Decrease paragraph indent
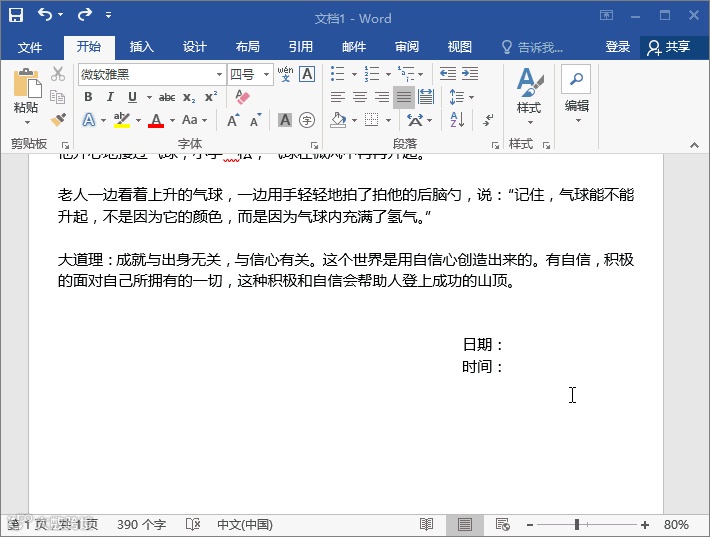Image resolution: width=710 pixels, height=537 pixels. click(x=448, y=74)
